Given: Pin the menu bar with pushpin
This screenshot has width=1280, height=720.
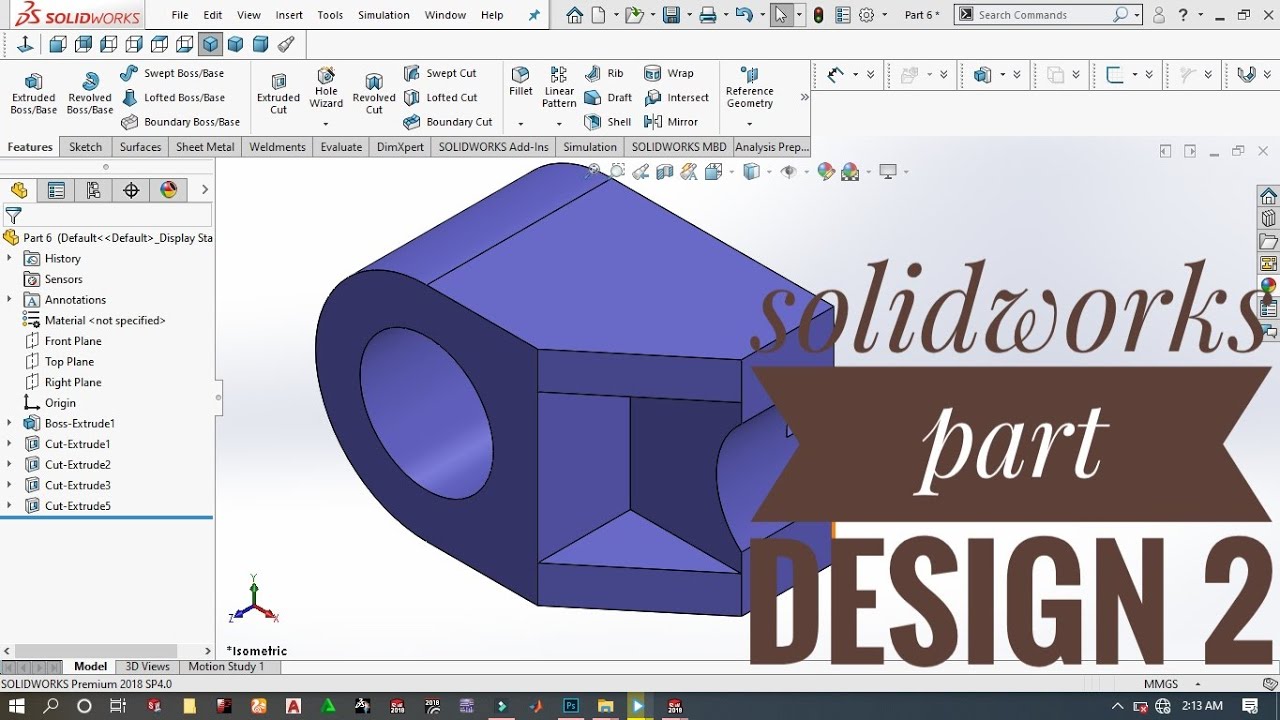Looking at the screenshot, I should [x=534, y=15].
